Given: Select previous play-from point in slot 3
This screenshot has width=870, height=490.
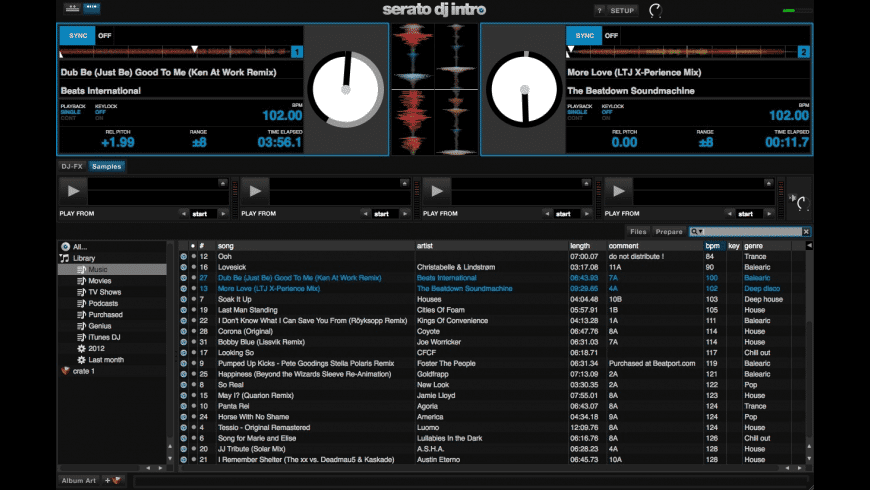Looking at the screenshot, I should point(547,214).
